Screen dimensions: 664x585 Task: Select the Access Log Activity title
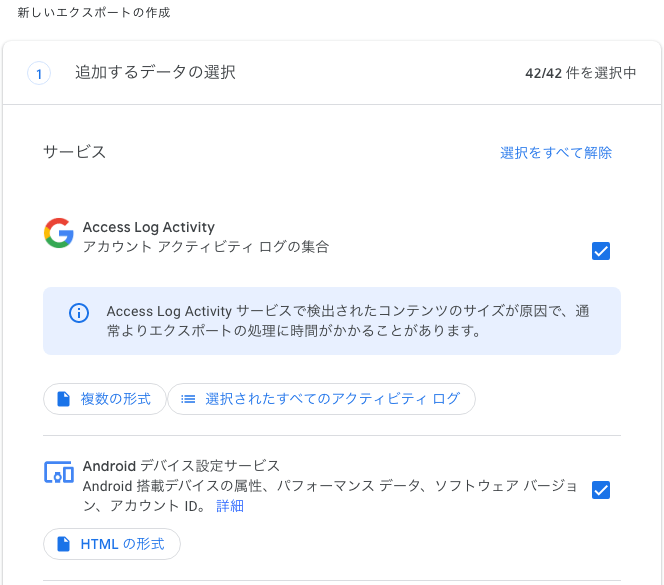click(x=149, y=227)
